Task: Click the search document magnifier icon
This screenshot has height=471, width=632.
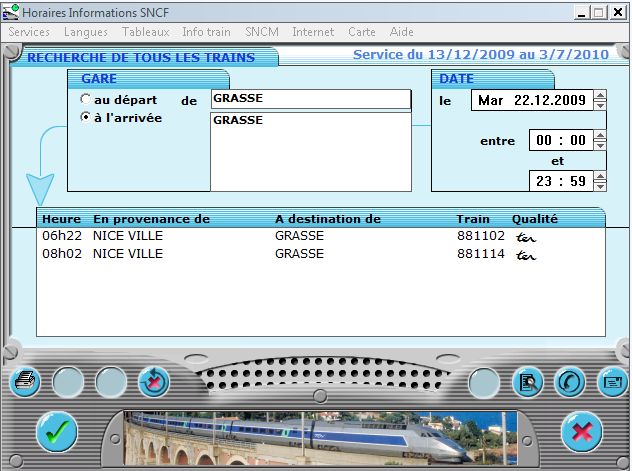Action: coord(527,381)
